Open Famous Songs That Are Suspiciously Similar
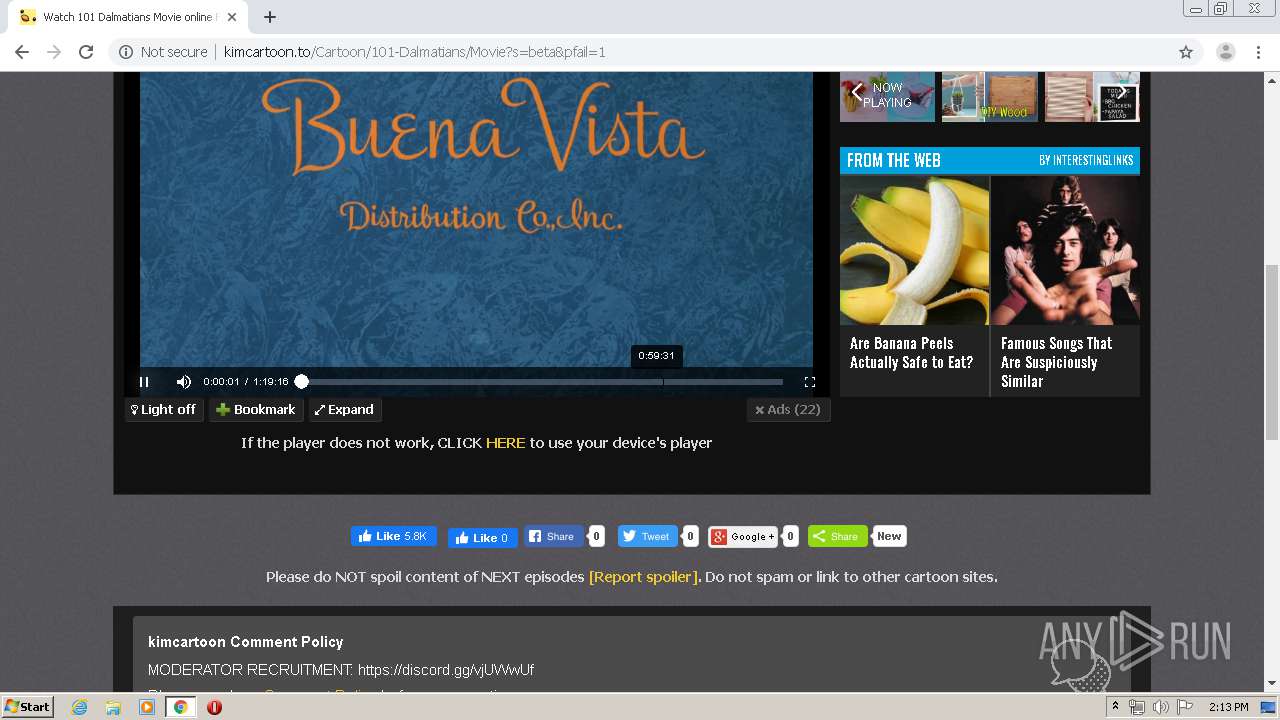This screenshot has height=720, width=1280. point(1057,362)
